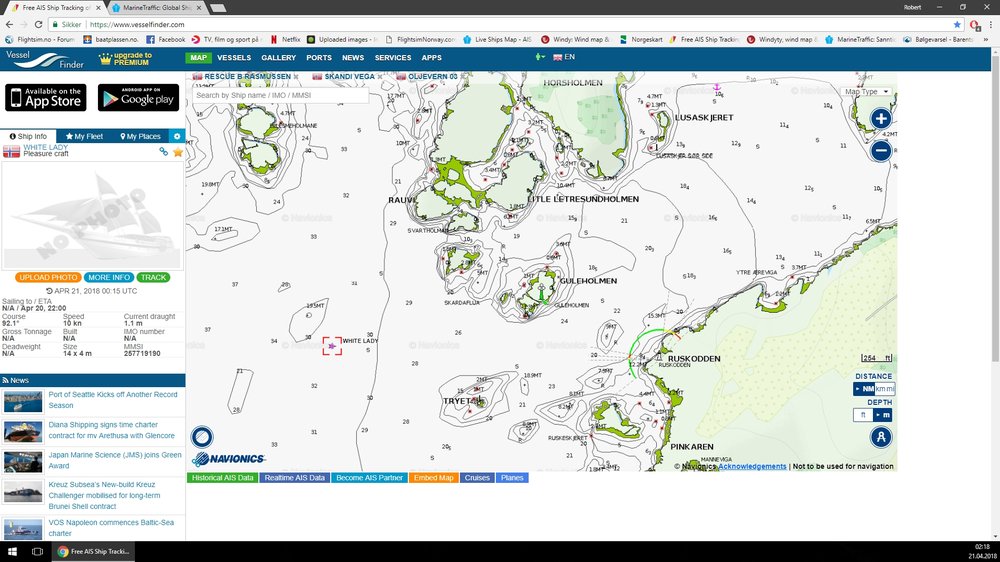Click the Embed Map button
1000x562 pixels.
(x=434, y=478)
